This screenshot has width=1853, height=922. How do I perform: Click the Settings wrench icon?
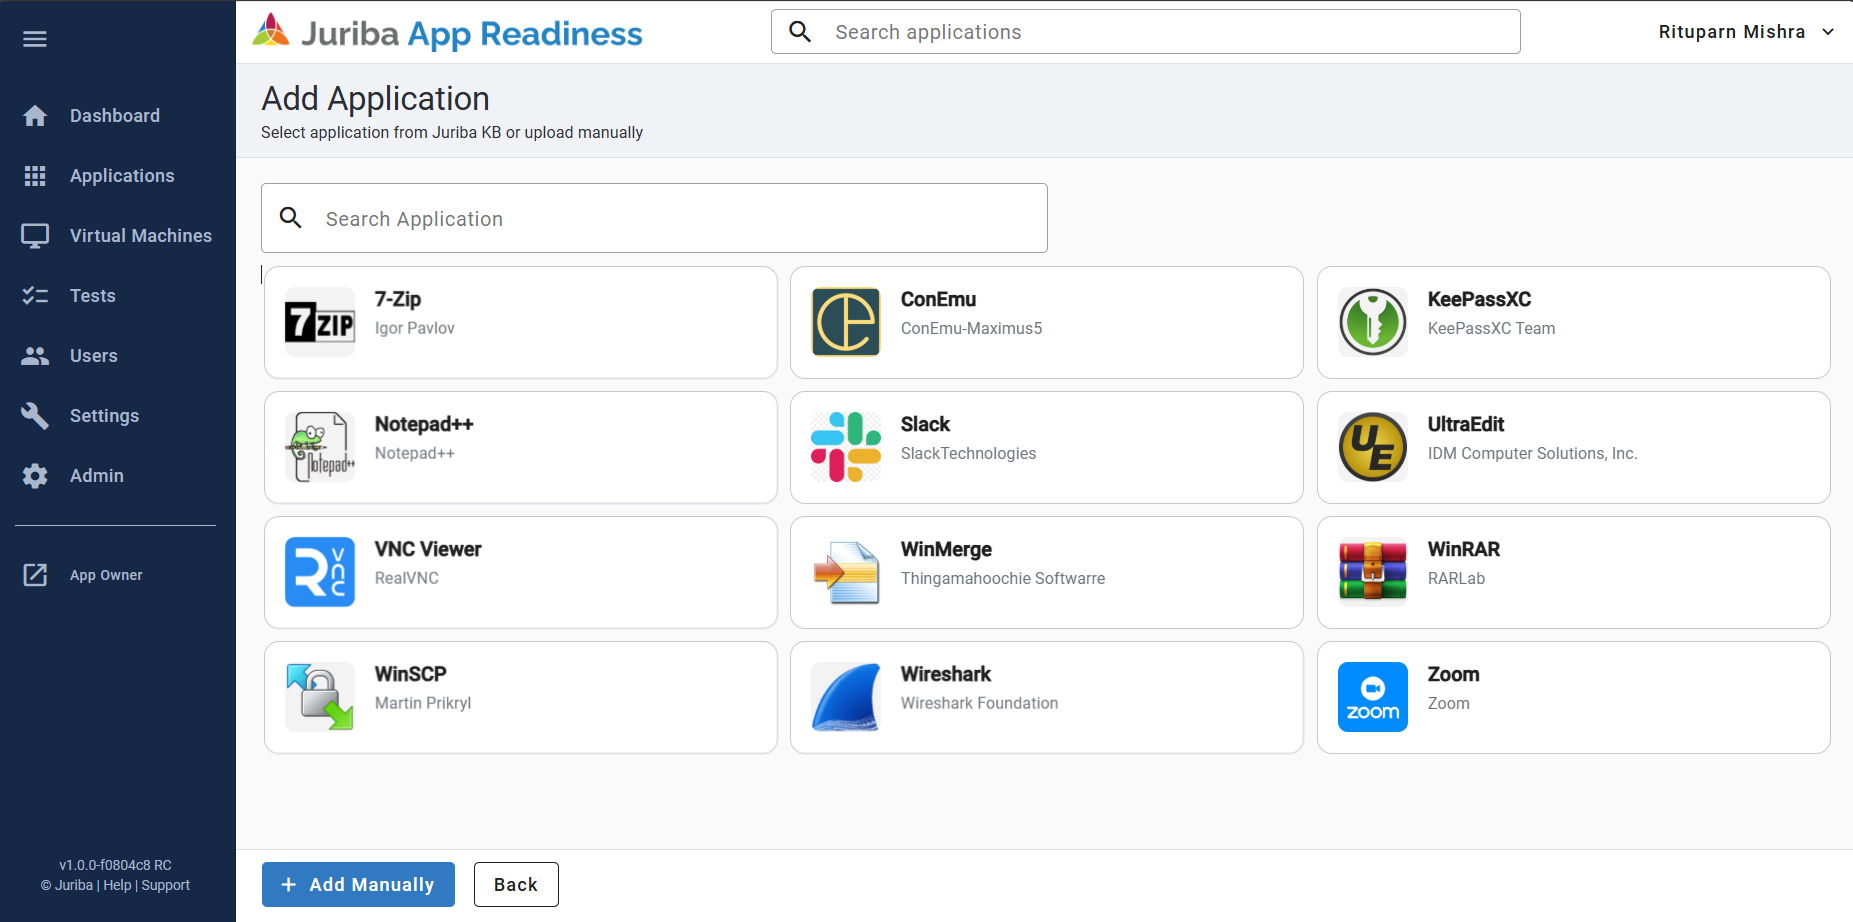coord(35,416)
